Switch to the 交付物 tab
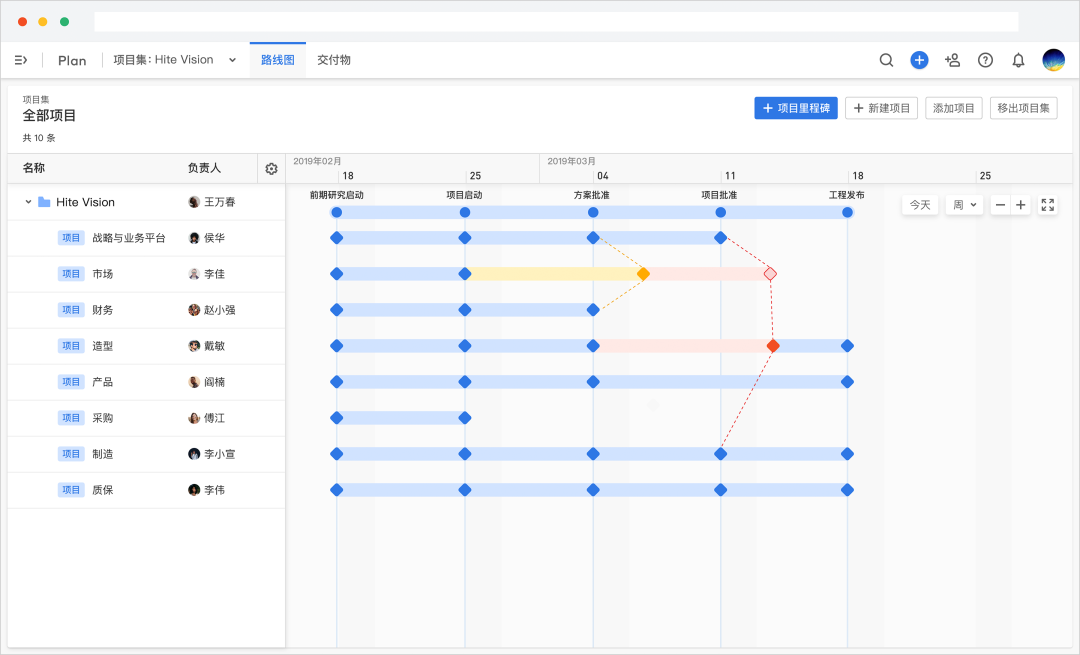 pos(333,60)
